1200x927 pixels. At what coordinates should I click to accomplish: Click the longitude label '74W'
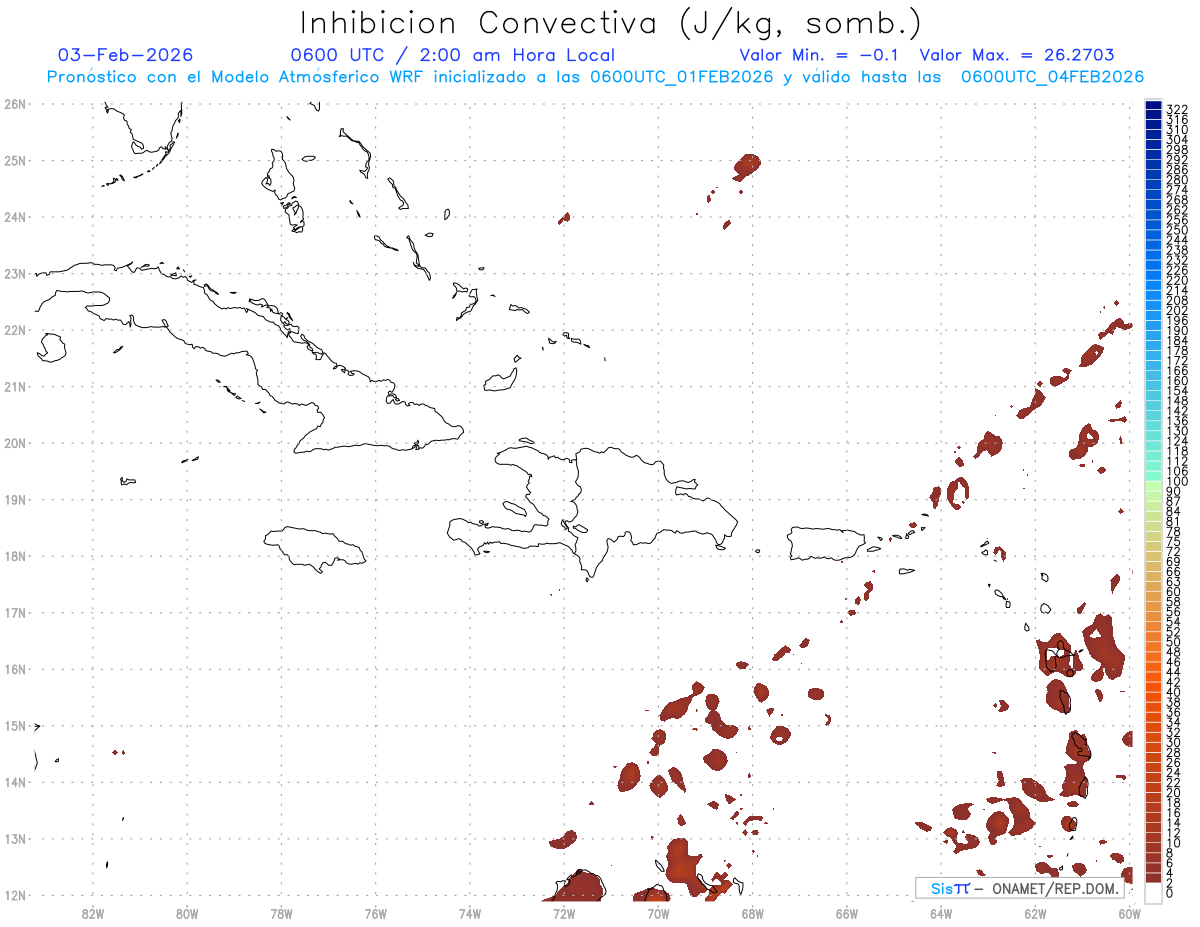click(x=470, y=912)
